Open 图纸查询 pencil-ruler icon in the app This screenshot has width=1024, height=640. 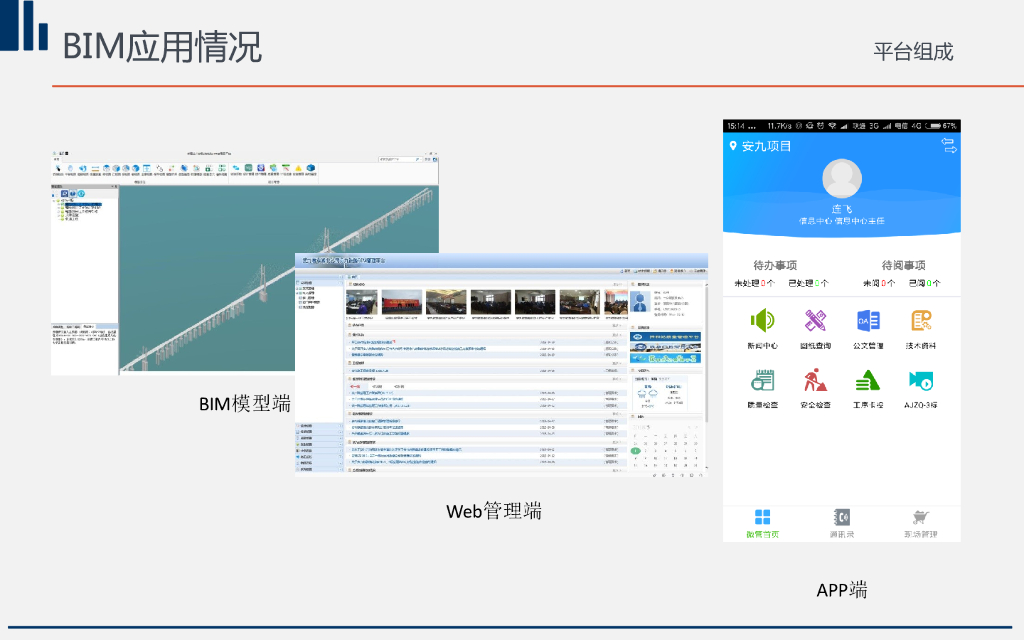tap(815, 321)
